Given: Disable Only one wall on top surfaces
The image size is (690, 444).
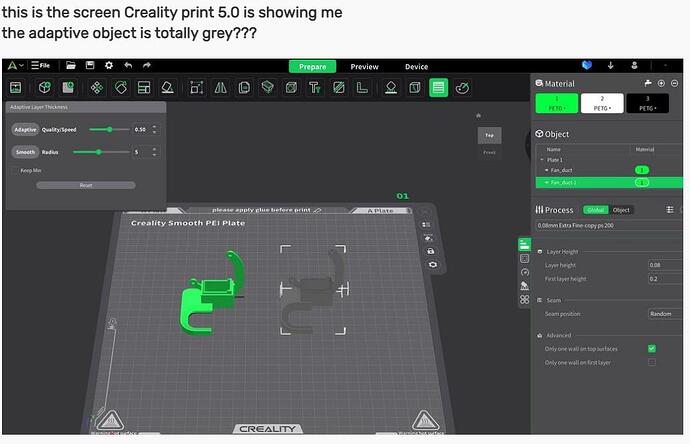Looking at the screenshot, I should [x=652, y=349].
